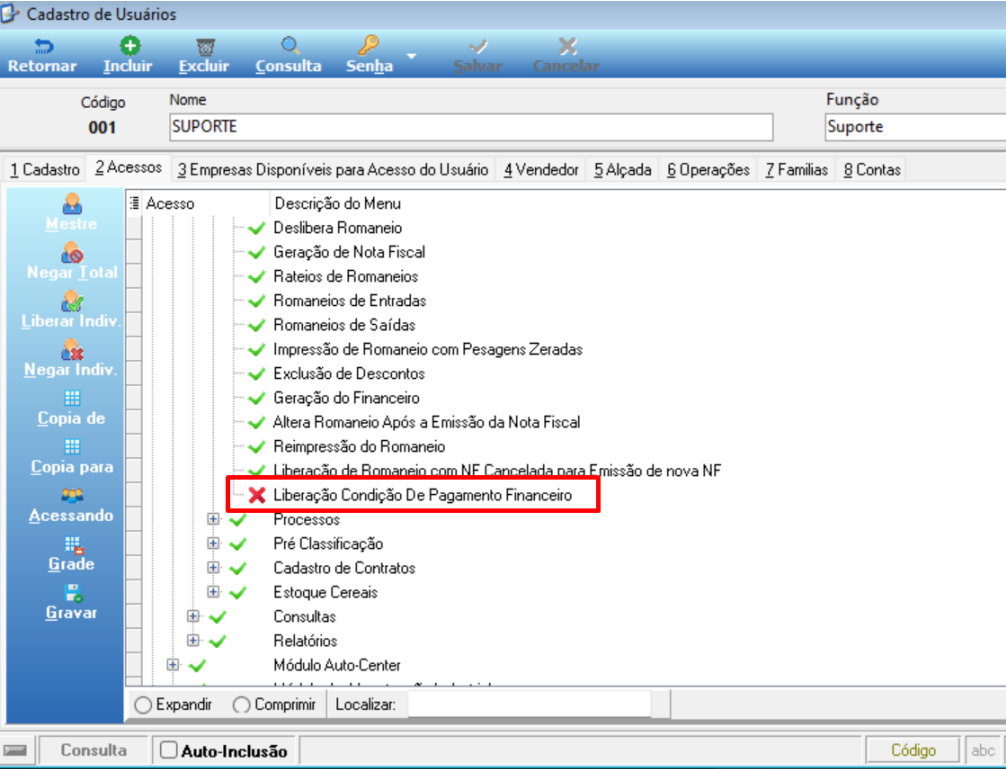1006x769 pixels.
Task: Toggle checkmark for Reimpressão do Romaneio
Action: click(x=257, y=447)
